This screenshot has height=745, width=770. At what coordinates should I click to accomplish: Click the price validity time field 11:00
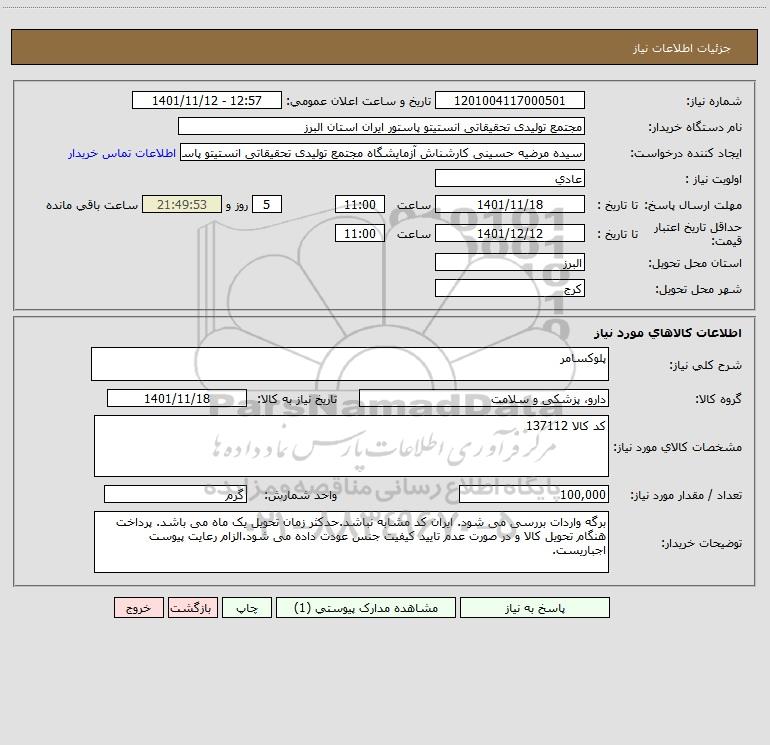[x=359, y=233]
